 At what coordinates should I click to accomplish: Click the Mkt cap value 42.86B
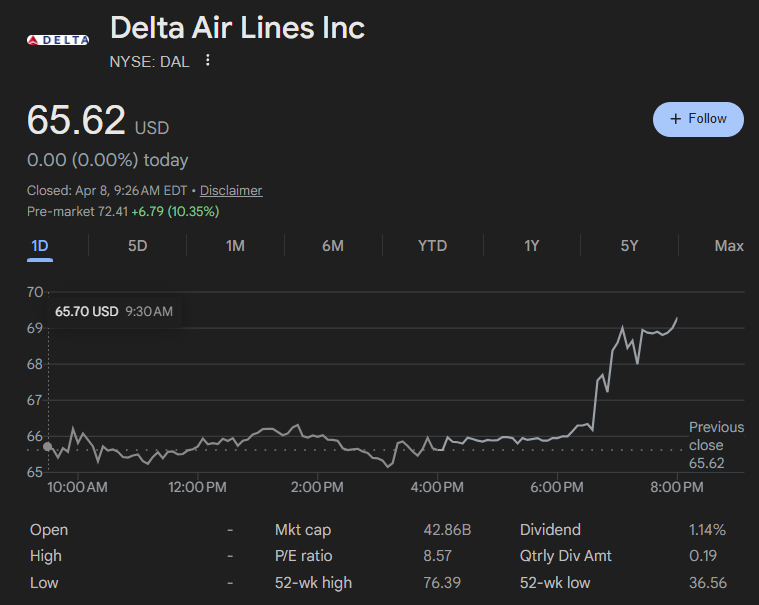tap(447, 530)
